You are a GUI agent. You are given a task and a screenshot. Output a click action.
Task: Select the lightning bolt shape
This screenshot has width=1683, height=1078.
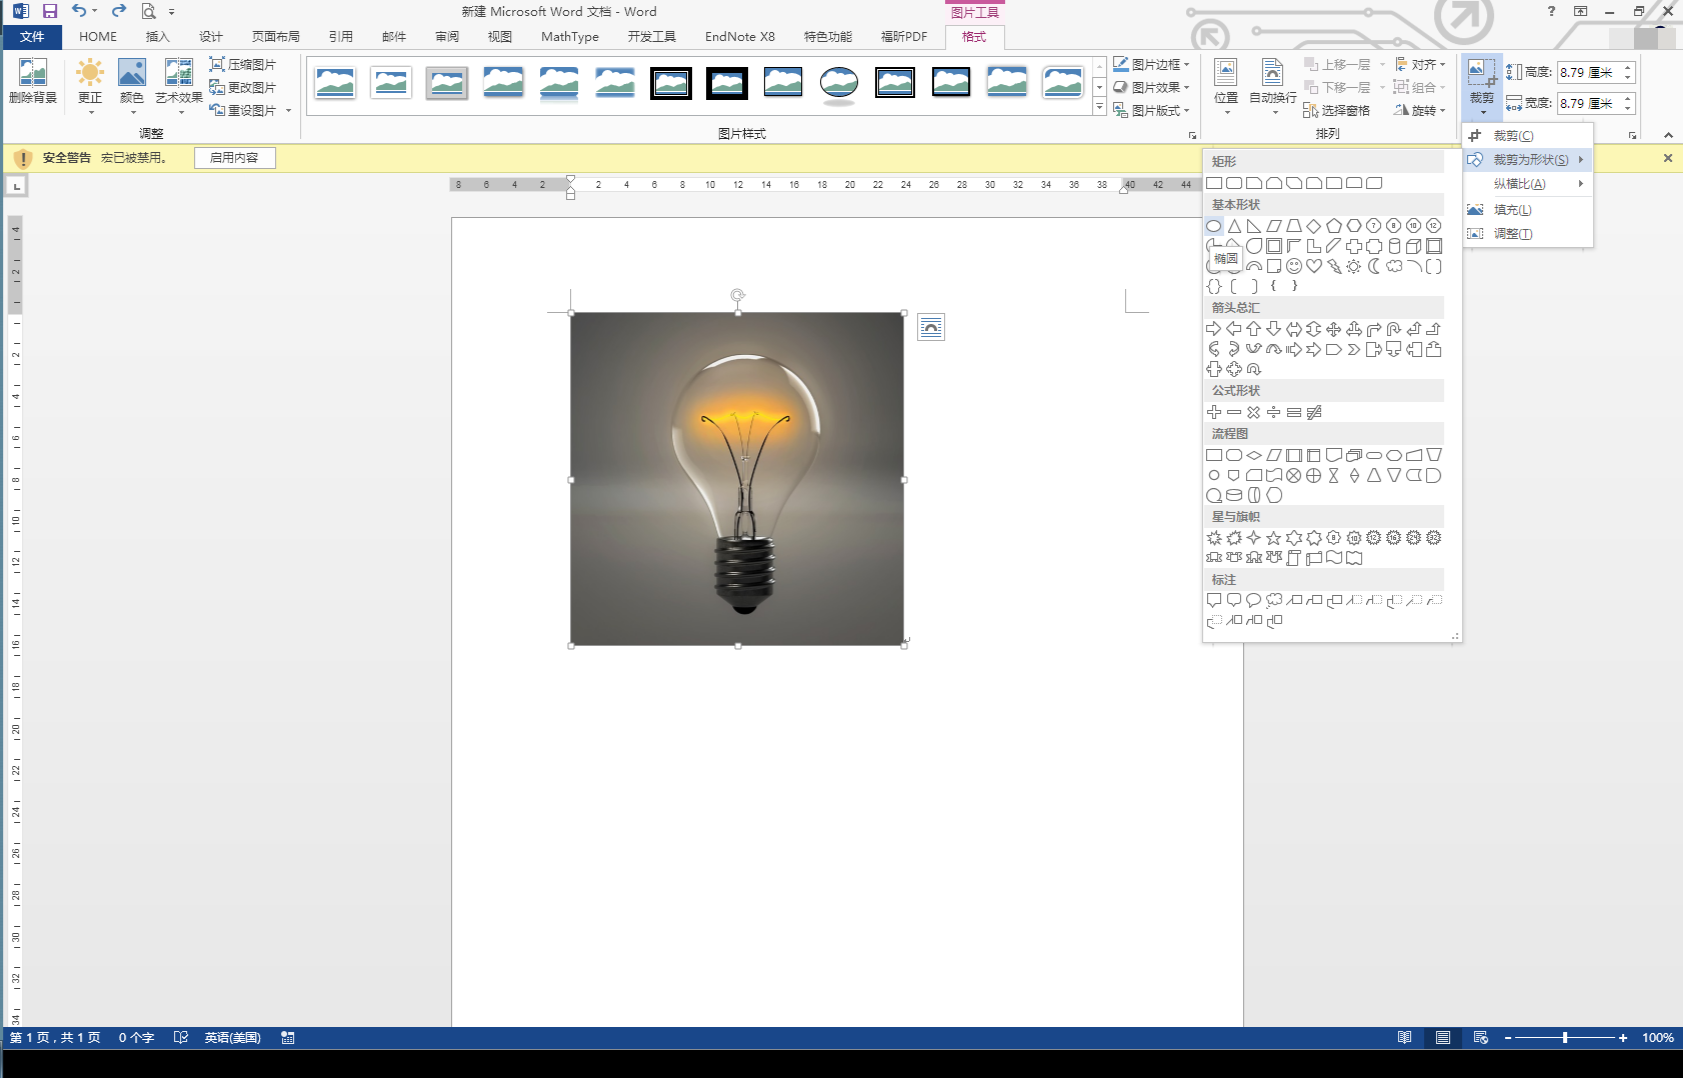pos(1334,266)
